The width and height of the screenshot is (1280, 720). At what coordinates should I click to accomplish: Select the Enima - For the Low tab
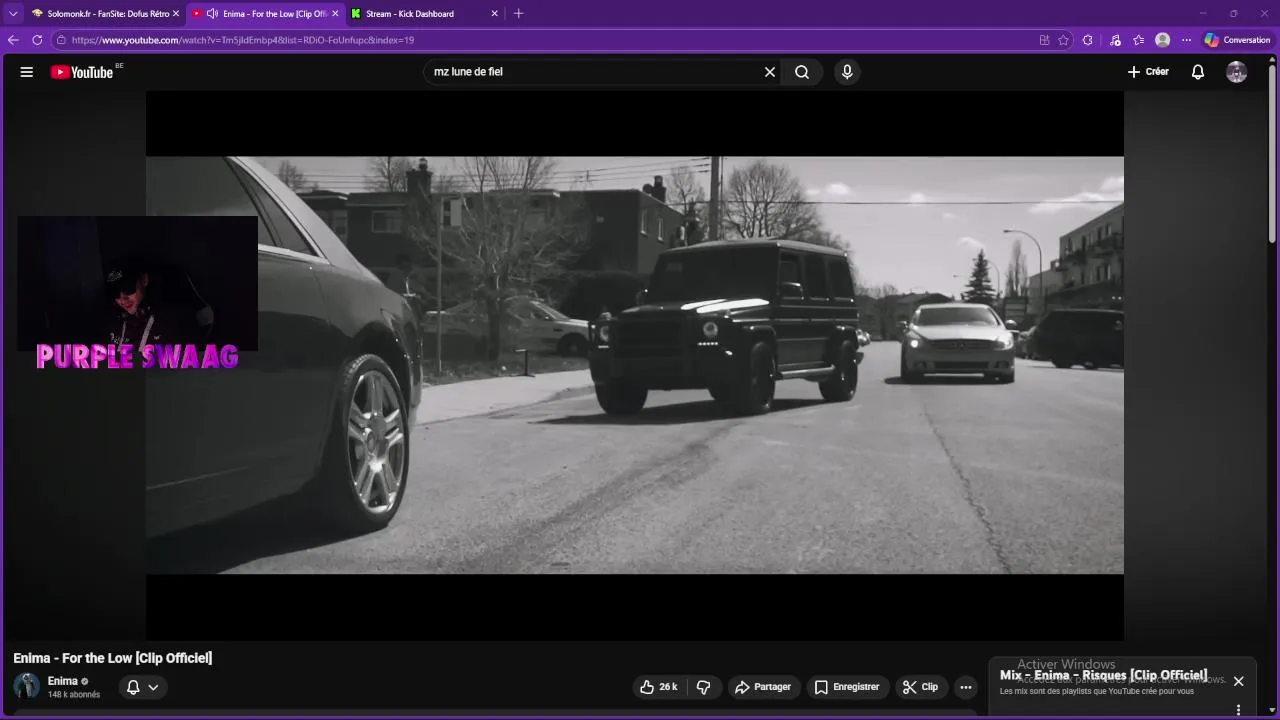(265, 14)
